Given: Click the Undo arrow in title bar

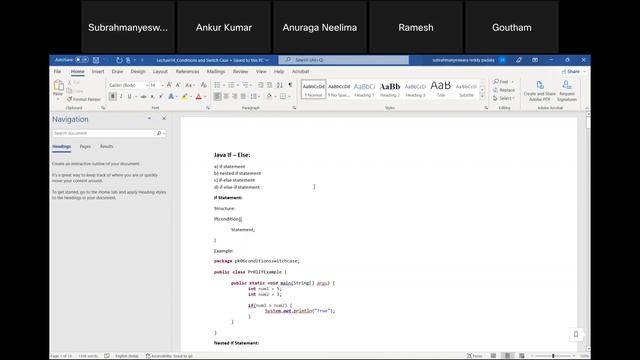Looking at the screenshot, I should coord(119,60).
